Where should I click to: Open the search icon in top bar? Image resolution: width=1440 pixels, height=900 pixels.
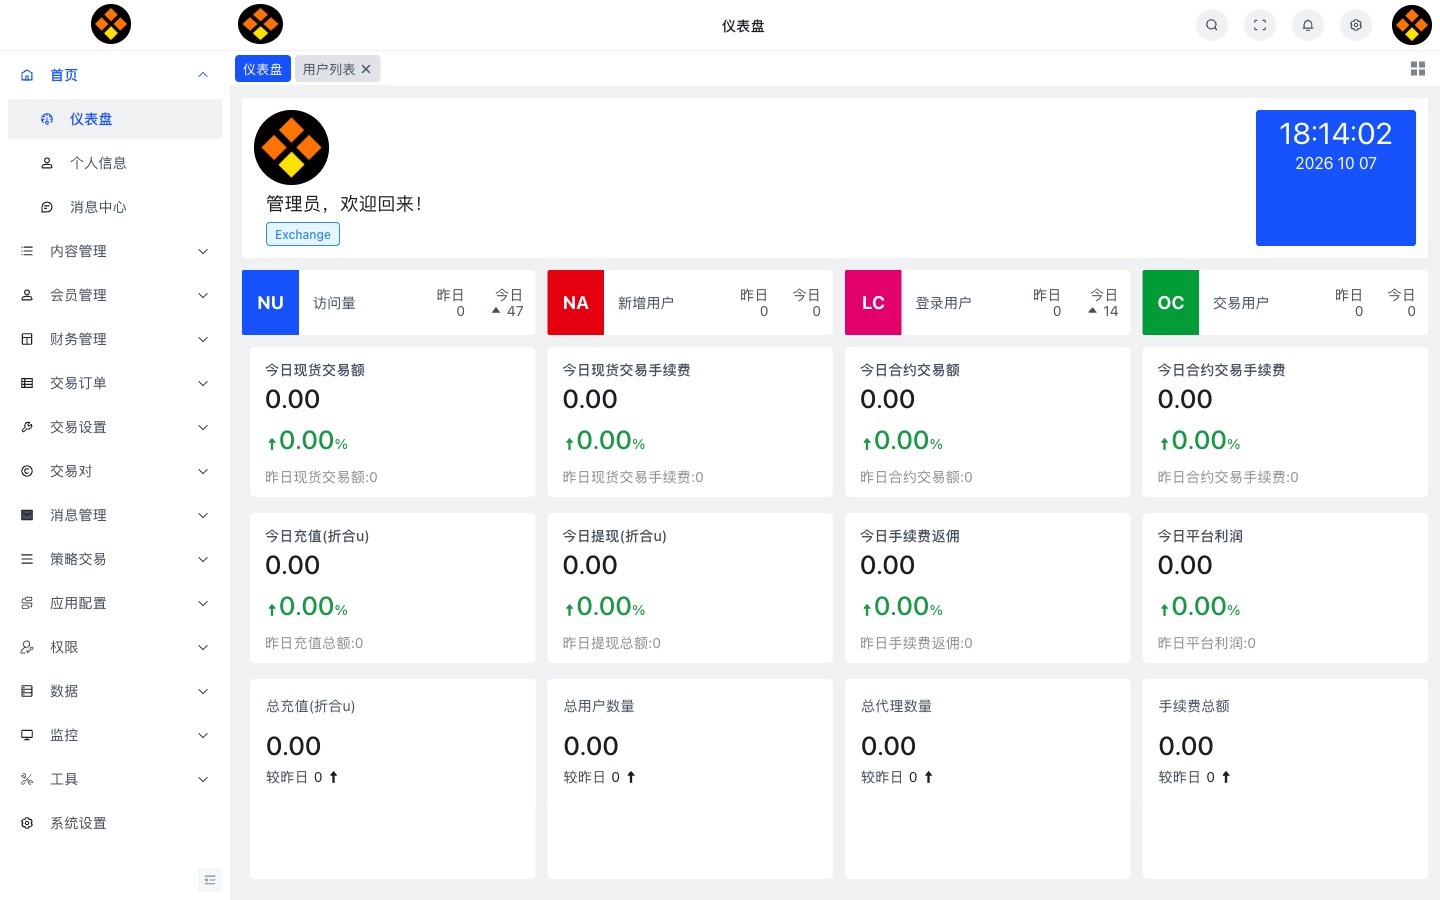(1212, 25)
